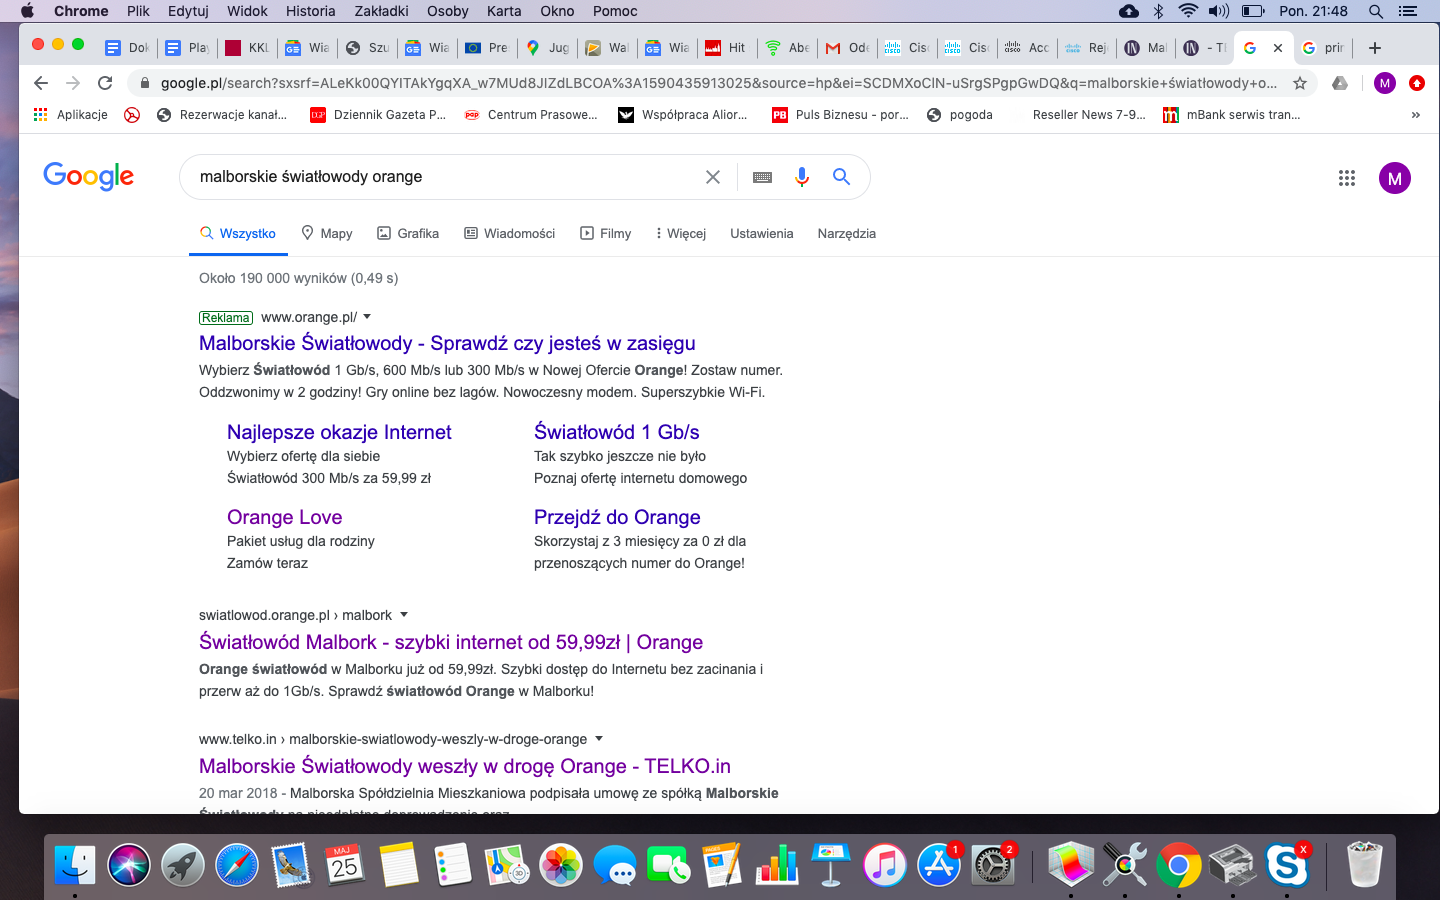Close the current Google search tab

pyautogui.click(x=1278, y=47)
